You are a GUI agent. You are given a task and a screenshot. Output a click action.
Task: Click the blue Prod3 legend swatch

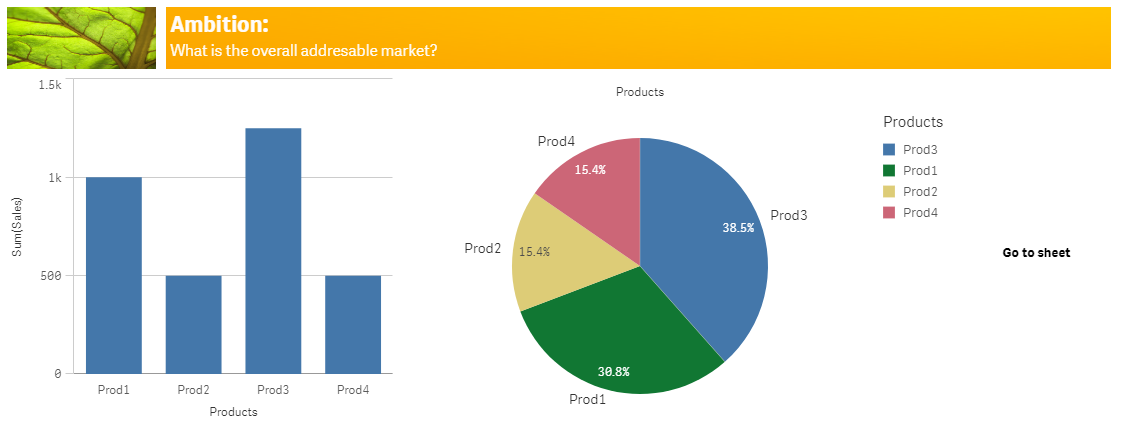(889, 149)
